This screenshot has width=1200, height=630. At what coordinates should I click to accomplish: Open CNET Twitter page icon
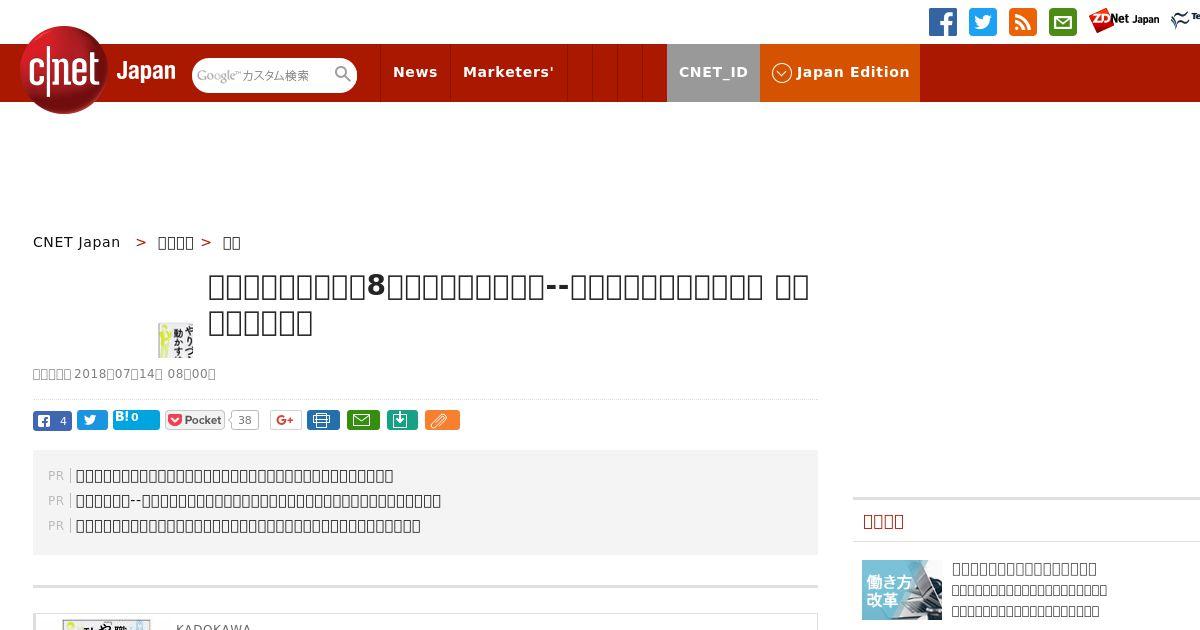click(983, 22)
